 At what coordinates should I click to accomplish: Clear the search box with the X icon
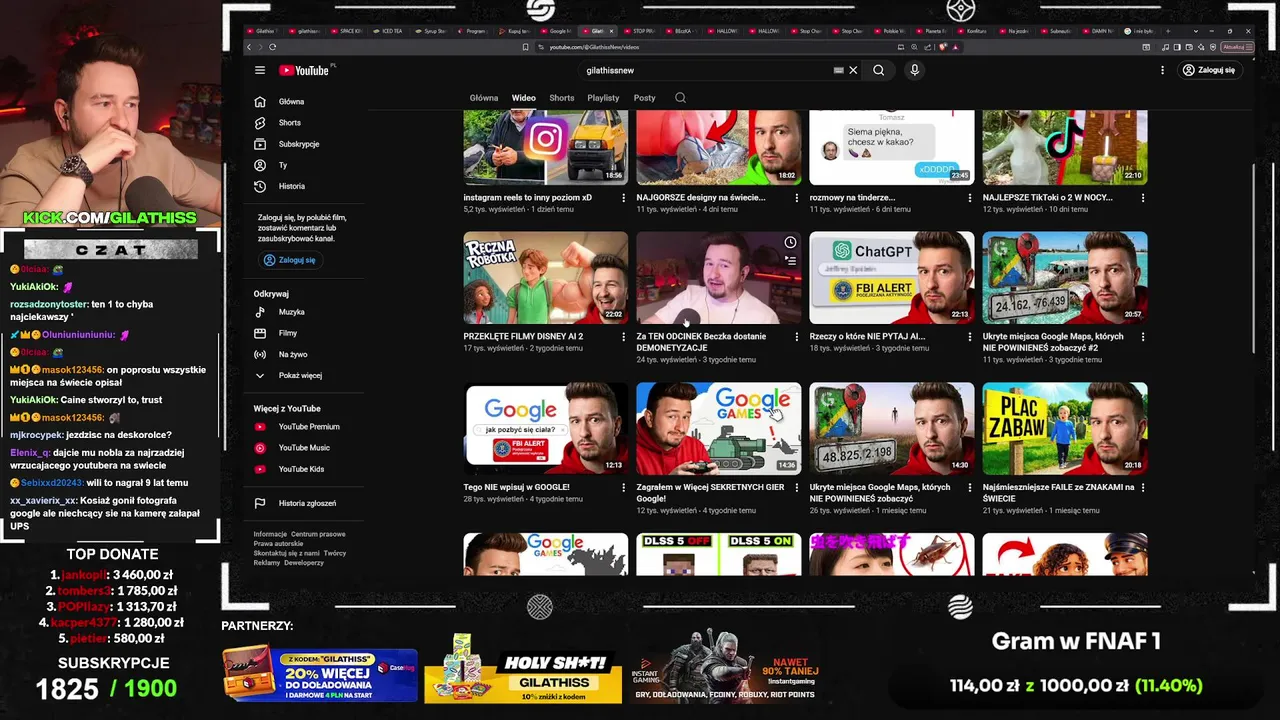(x=853, y=70)
